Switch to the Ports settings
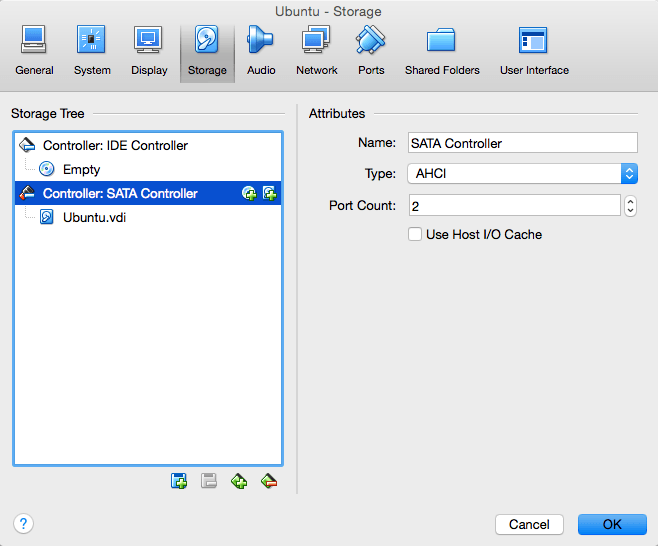This screenshot has width=658, height=546. point(371,51)
